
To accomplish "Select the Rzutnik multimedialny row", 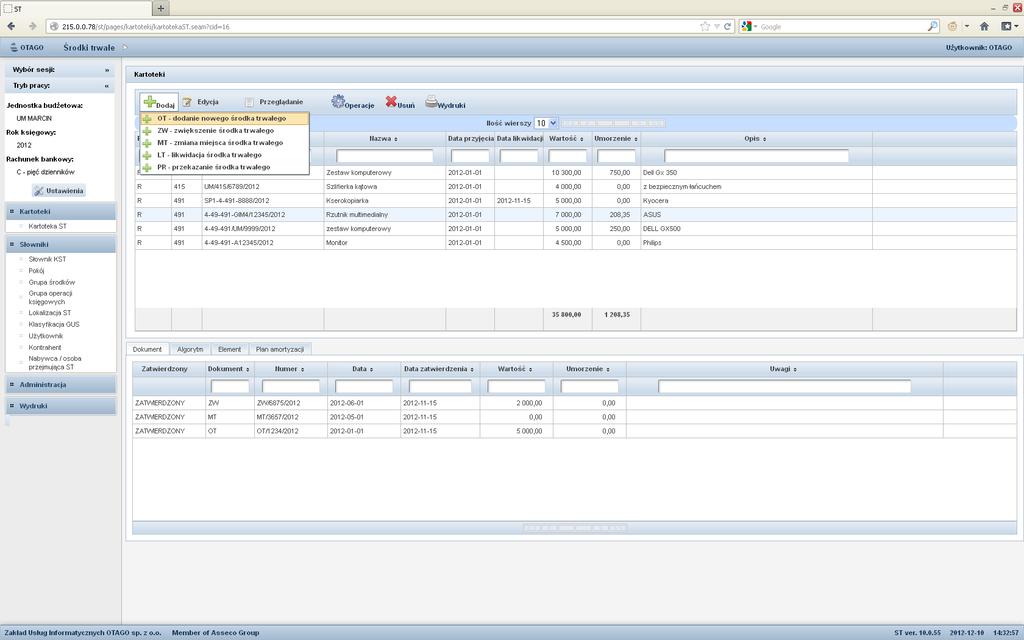I will coord(575,214).
